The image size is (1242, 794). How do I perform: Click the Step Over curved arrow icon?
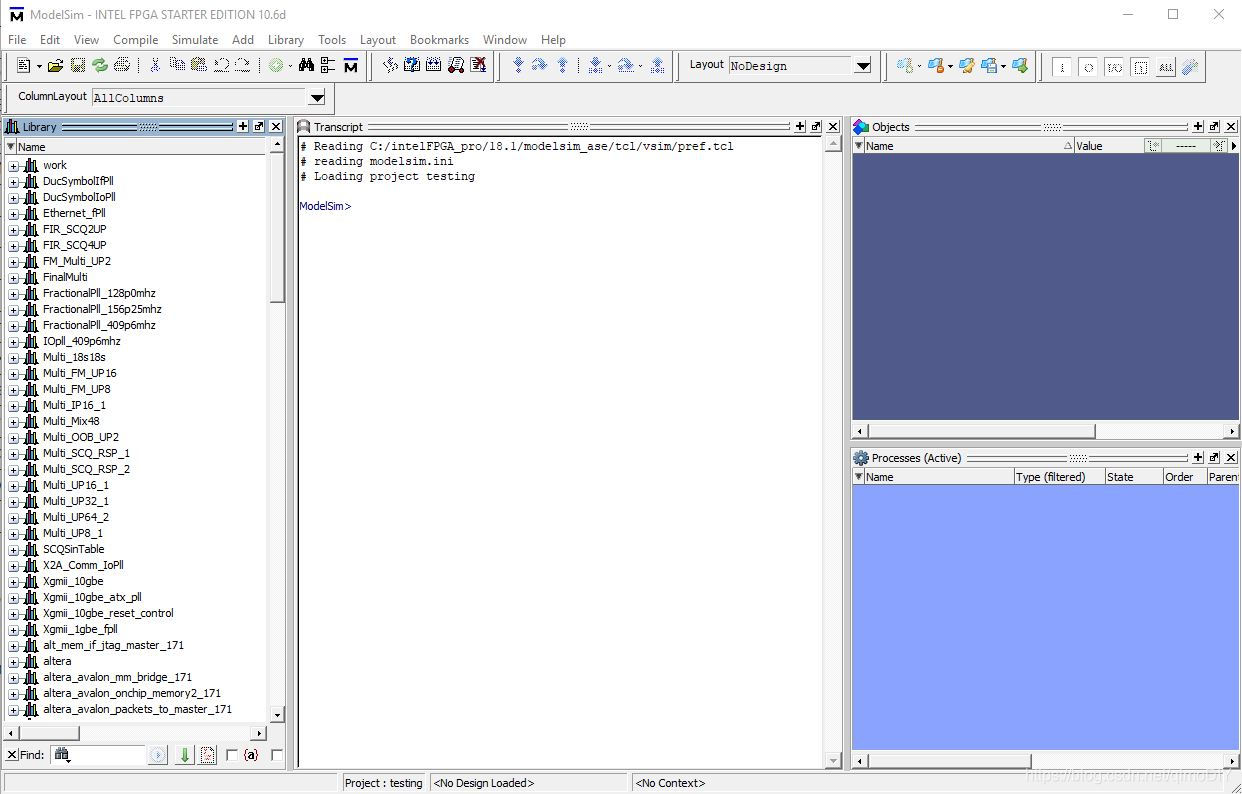tap(540, 65)
